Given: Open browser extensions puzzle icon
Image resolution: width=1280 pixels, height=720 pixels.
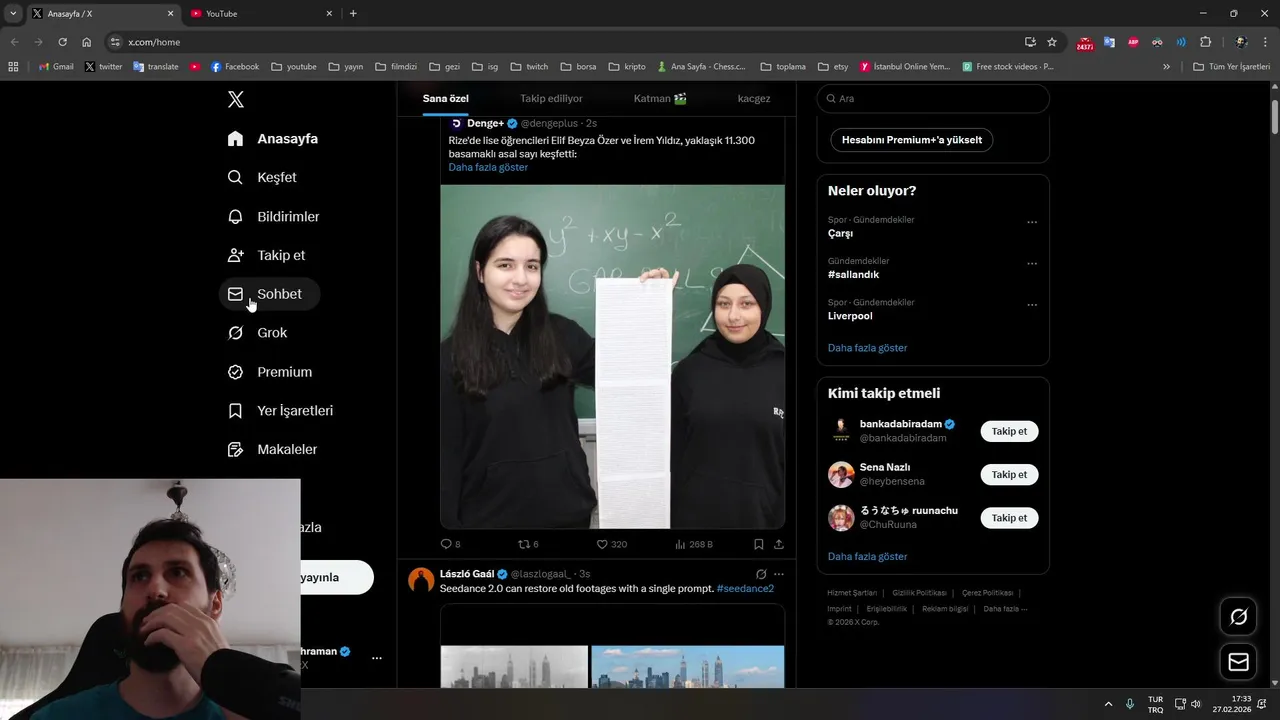Looking at the screenshot, I should (1205, 42).
